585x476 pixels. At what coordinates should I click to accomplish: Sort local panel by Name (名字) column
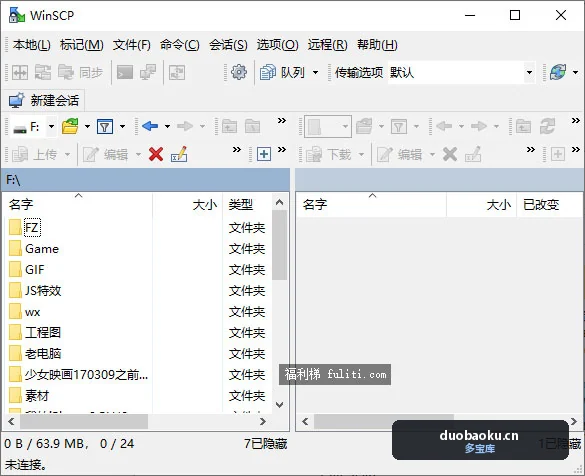pos(78,204)
